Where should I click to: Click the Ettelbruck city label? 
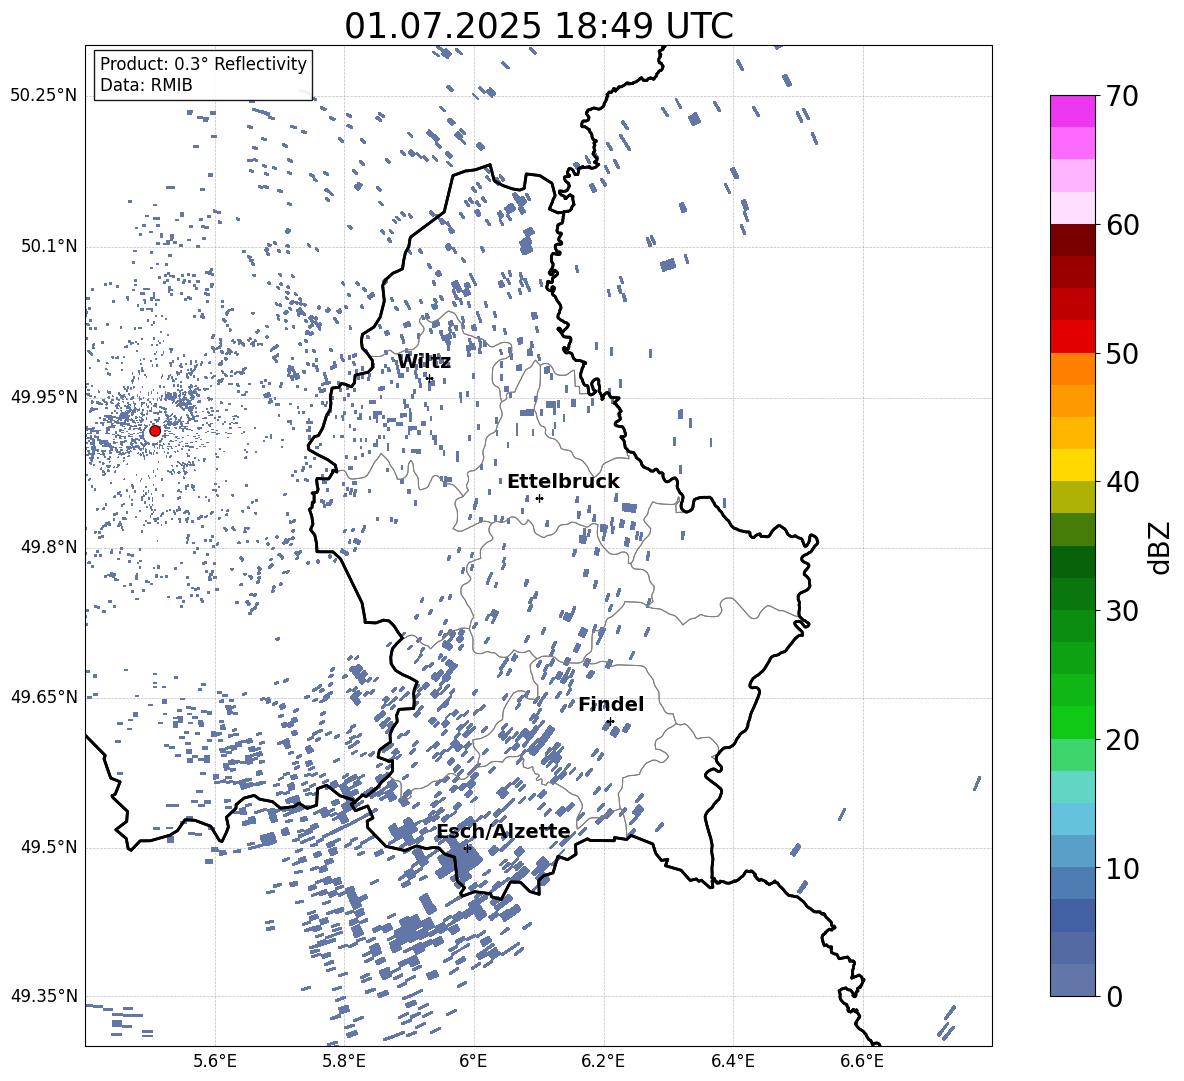click(563, 482)
